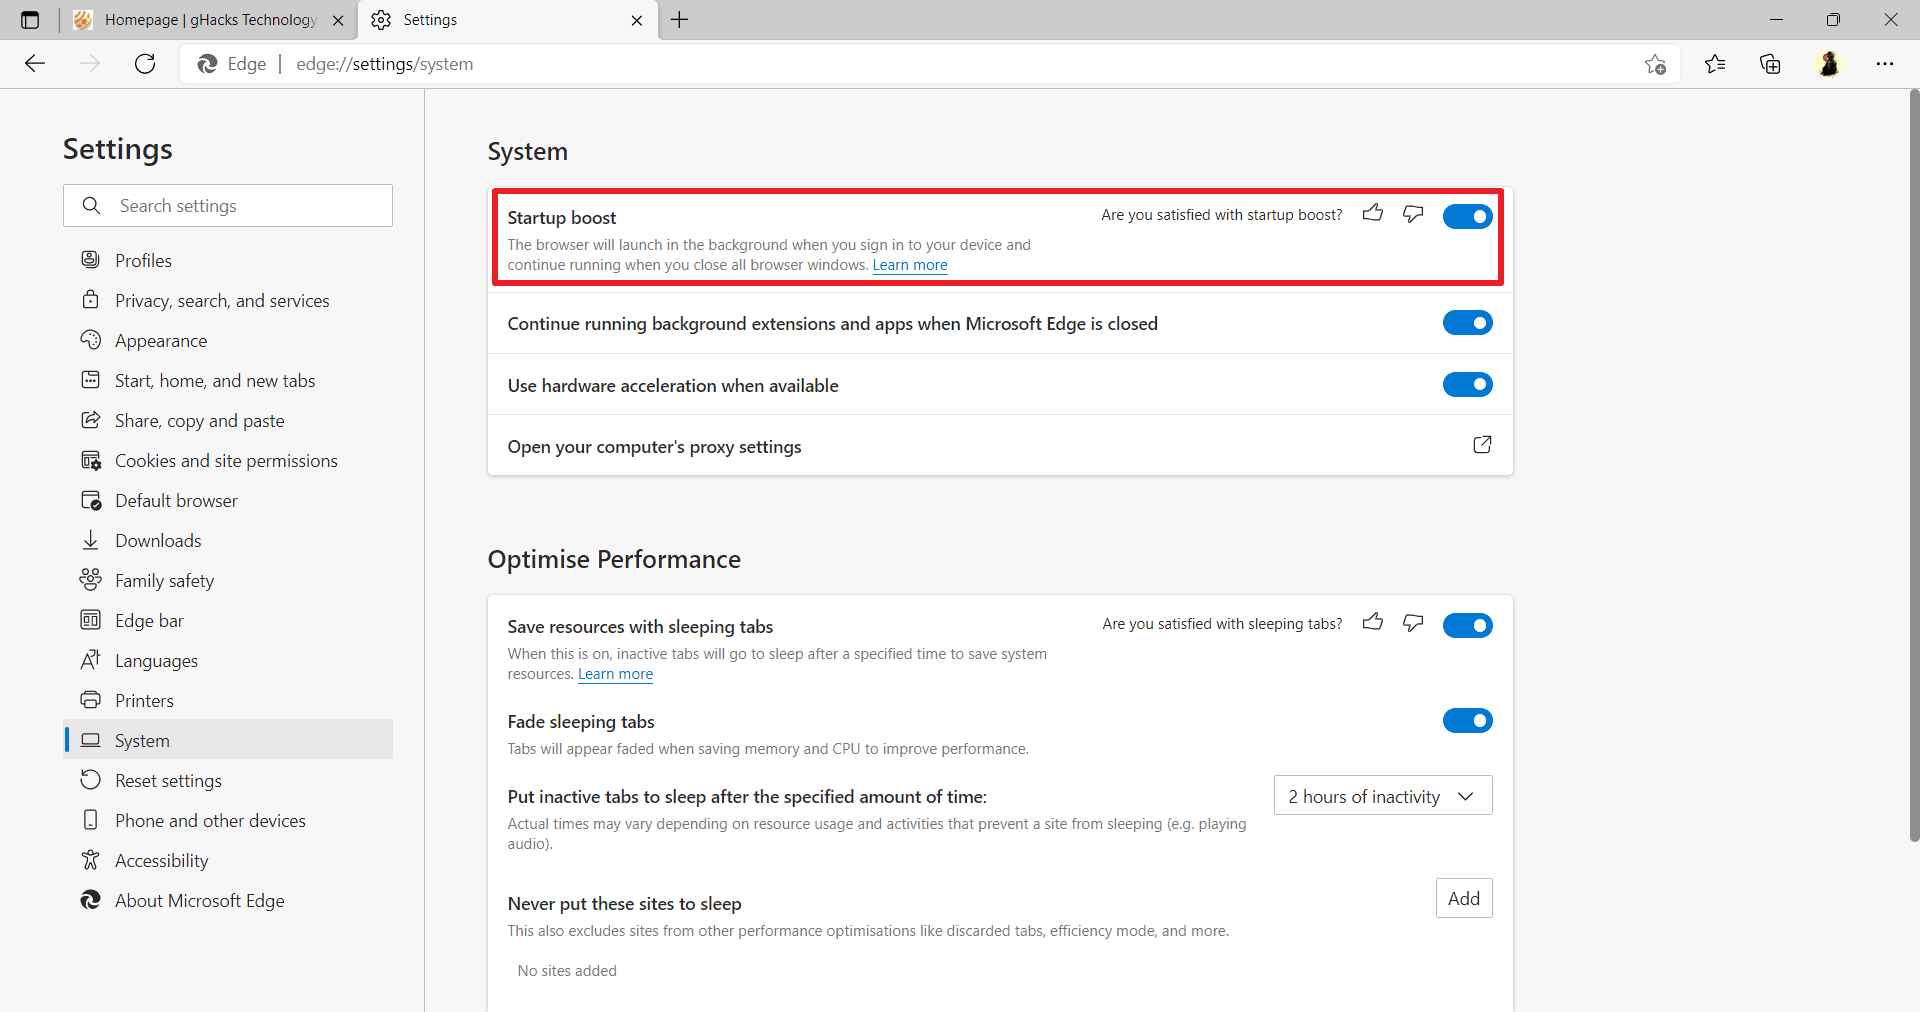Open proxy settings via the external link icon

point(1483,444)
